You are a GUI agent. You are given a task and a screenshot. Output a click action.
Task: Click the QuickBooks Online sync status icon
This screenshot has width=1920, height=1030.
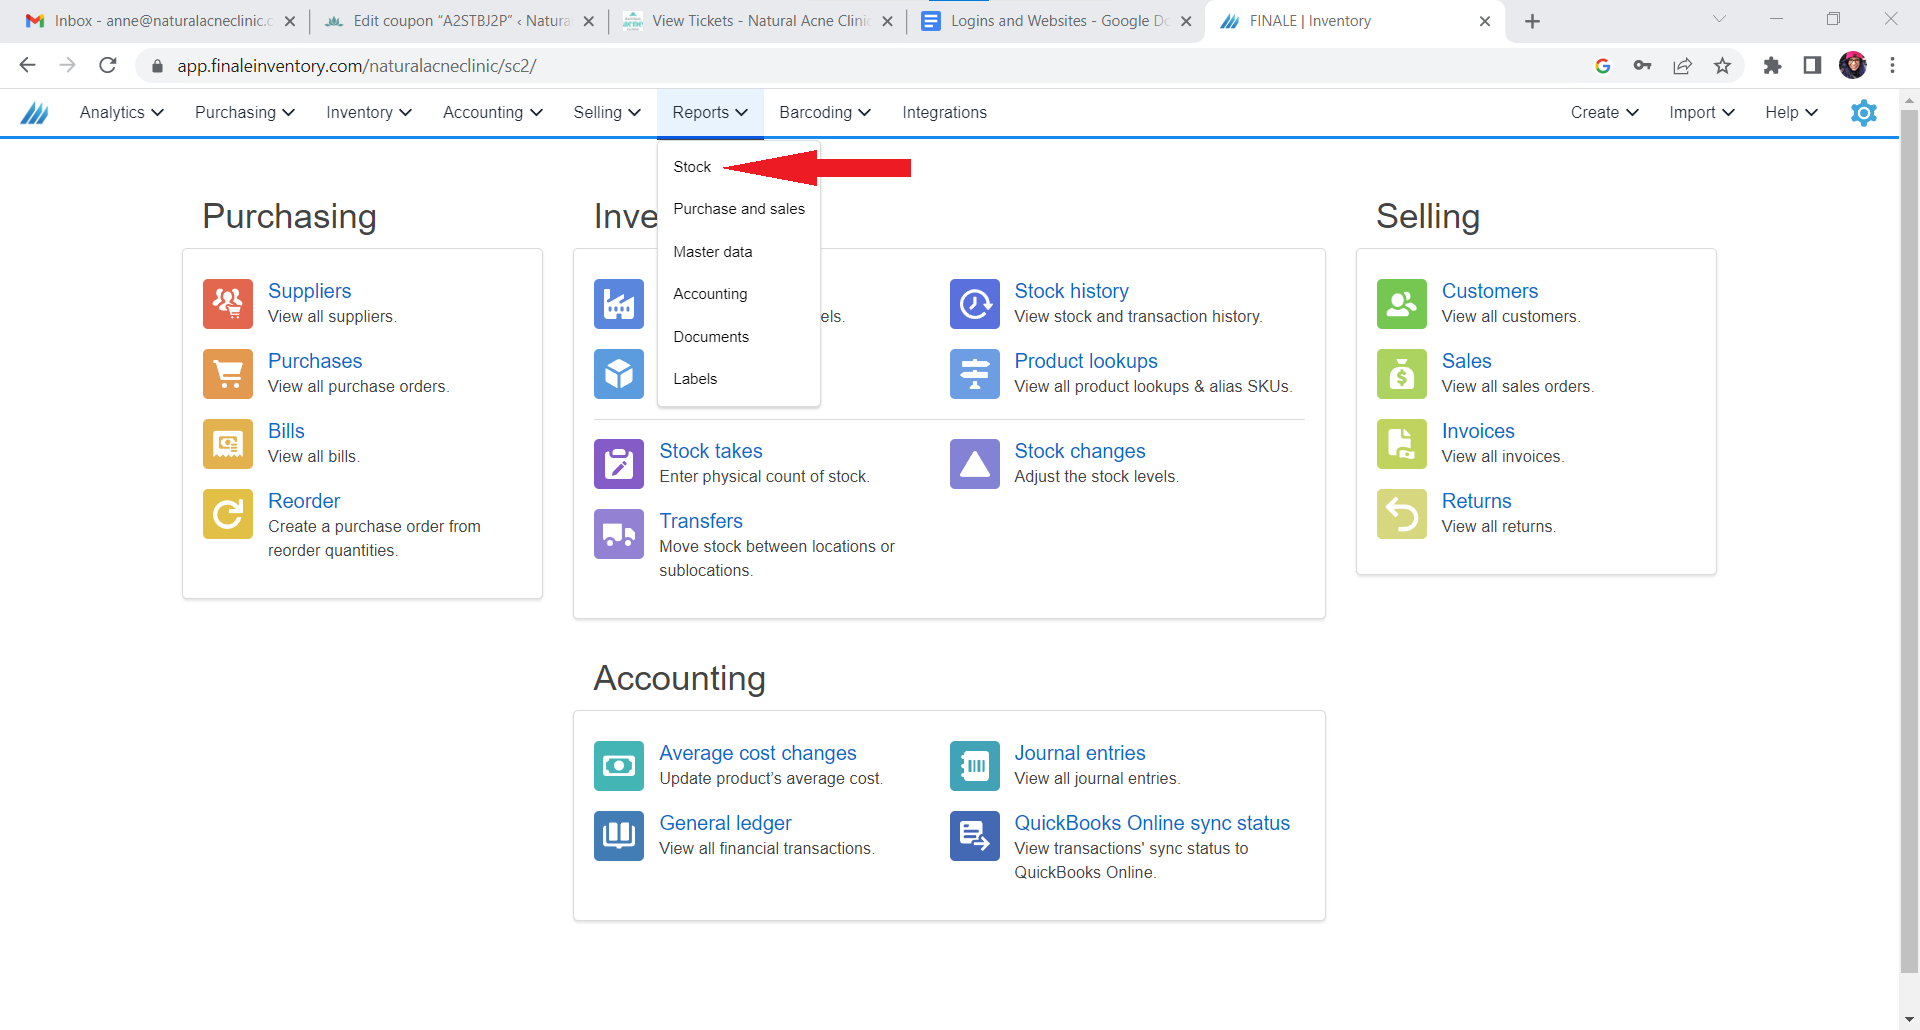pos(975,836)
